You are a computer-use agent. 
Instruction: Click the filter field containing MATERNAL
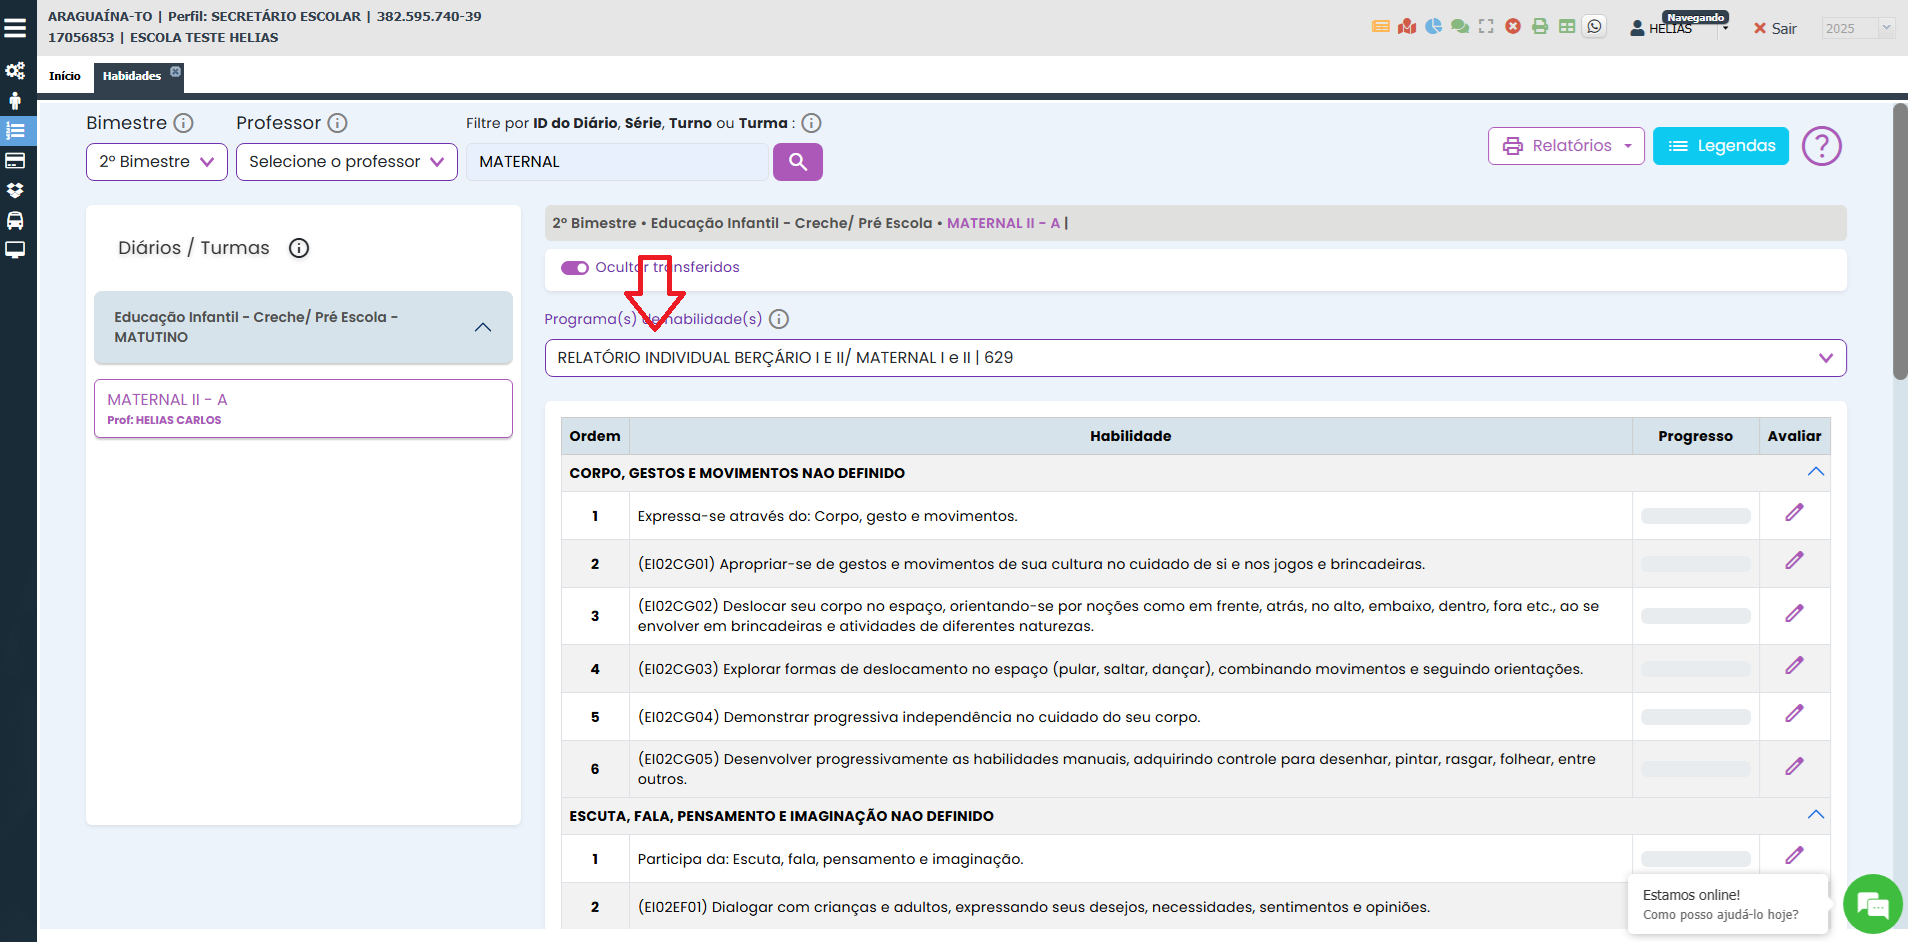617,162
